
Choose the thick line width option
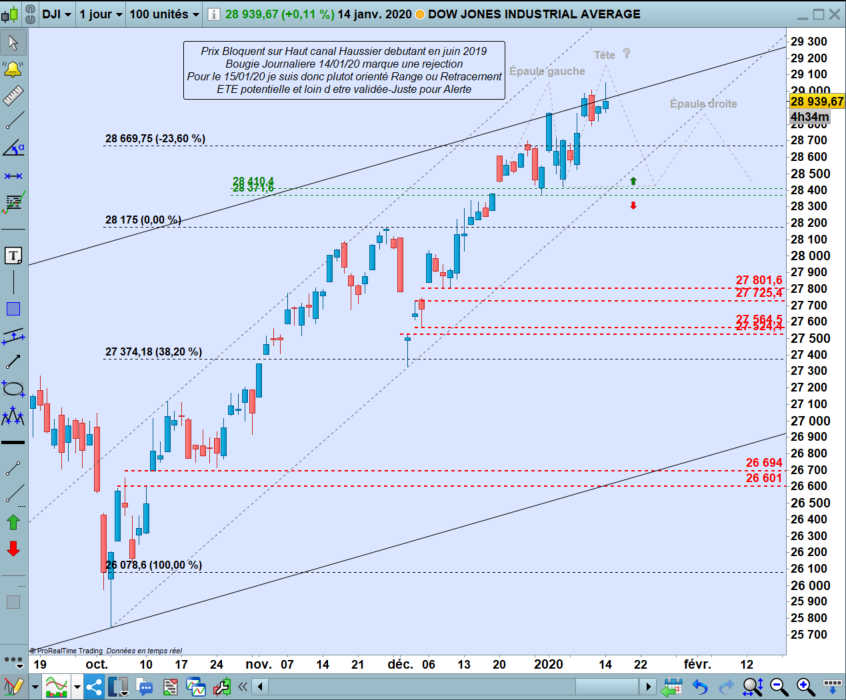point(13,443)
